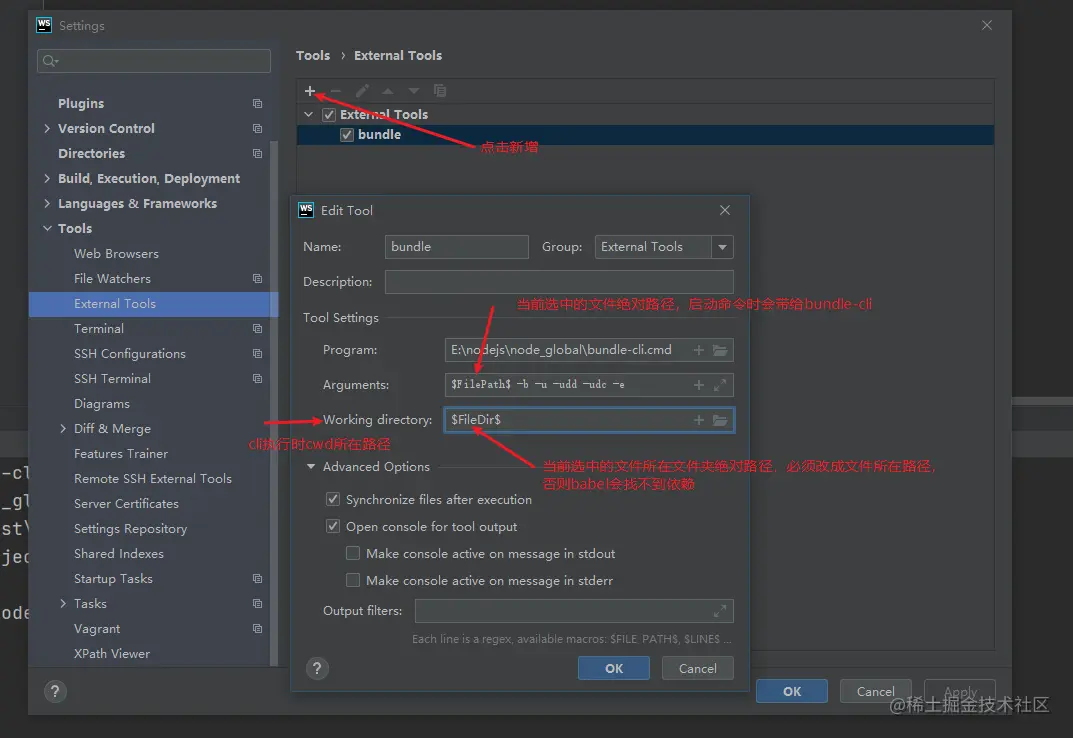1073x738 pixels.
Task: Expand the Output filters editor
Action: tap(720, 611)
